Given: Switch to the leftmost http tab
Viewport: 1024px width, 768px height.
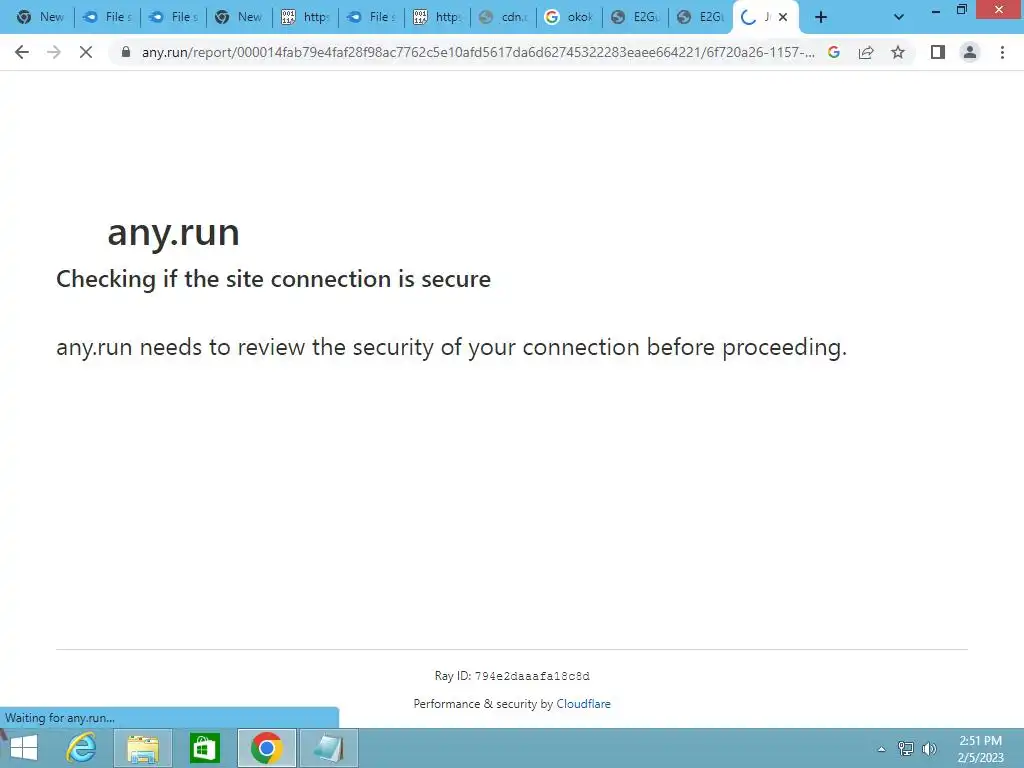Looking at the screenshot, I should (306, 17).
